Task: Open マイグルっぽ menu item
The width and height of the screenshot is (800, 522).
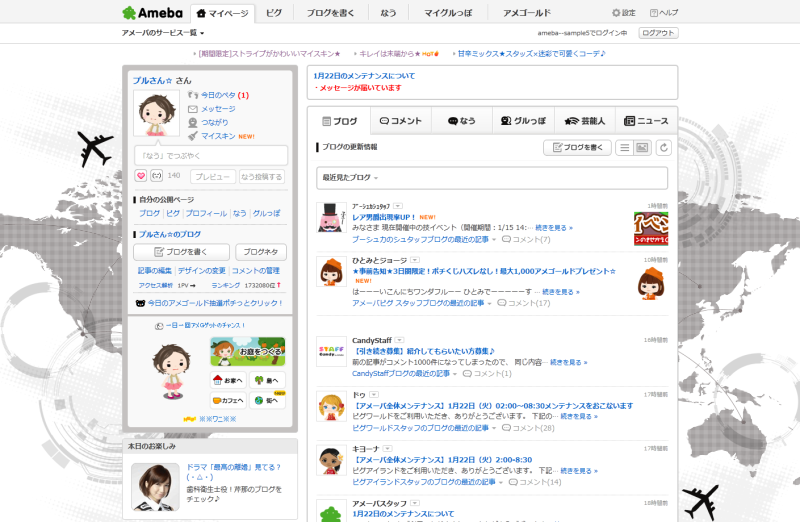Action: point(448,13)
